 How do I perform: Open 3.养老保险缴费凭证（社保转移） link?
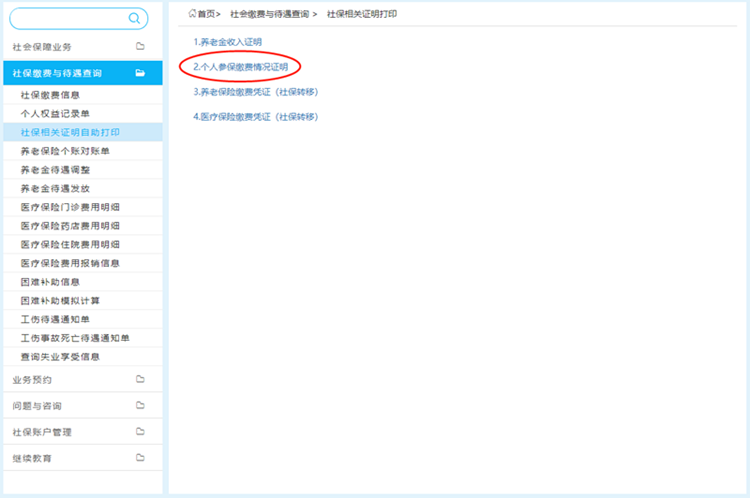(255, 92)
